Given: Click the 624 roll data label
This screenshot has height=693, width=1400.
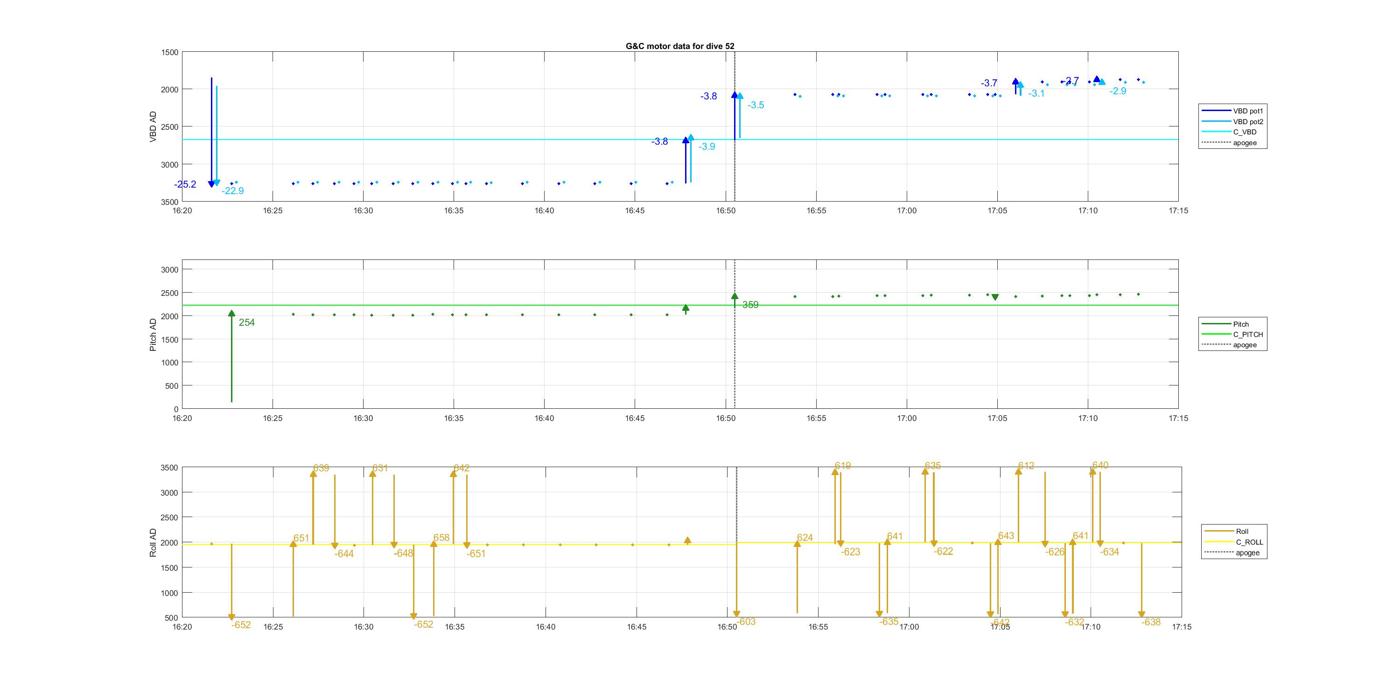Looking at the screenshot, I should click(805, 538).
